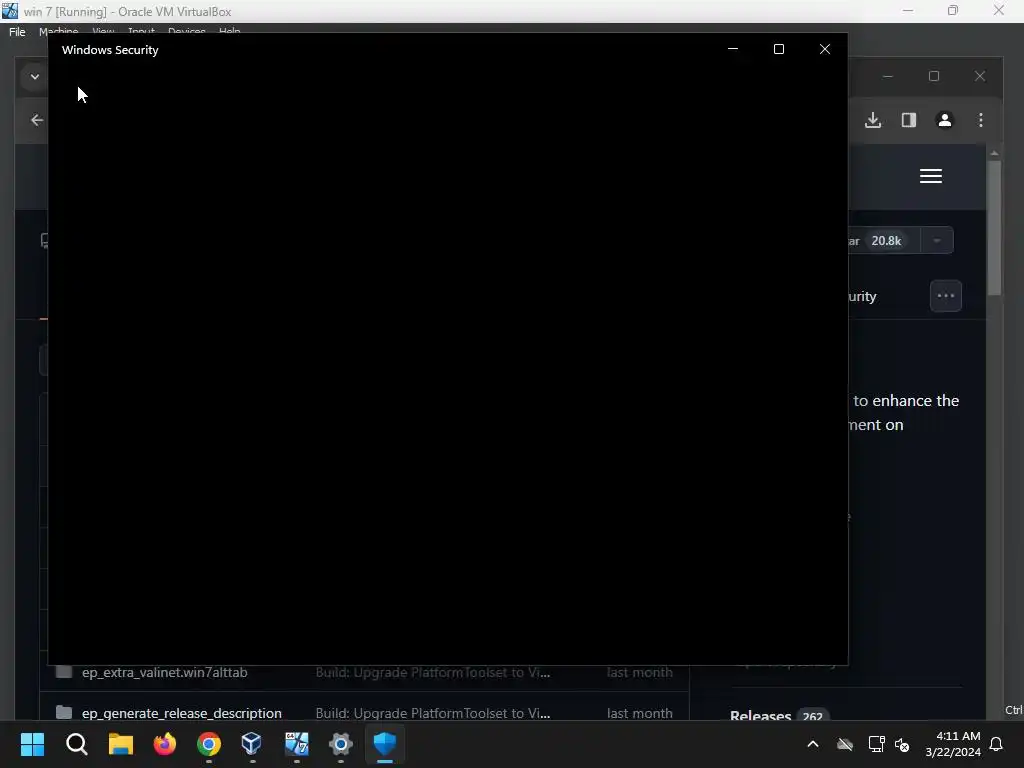The width and height of the screenshot is (1024, 768).
Task: Open Chrome profile avatar
Action: [945, 120]
